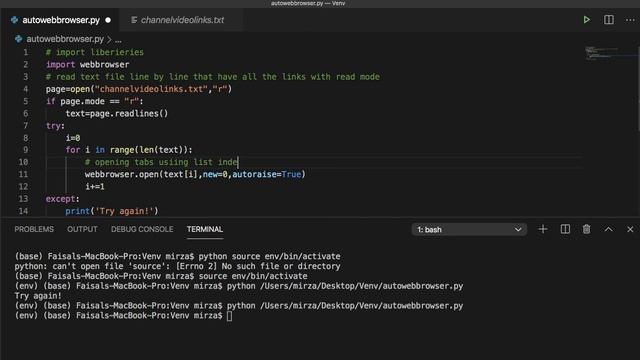
Task: Click the terminal input cursor at the last prompt
Action: click(x=229, y=316)
